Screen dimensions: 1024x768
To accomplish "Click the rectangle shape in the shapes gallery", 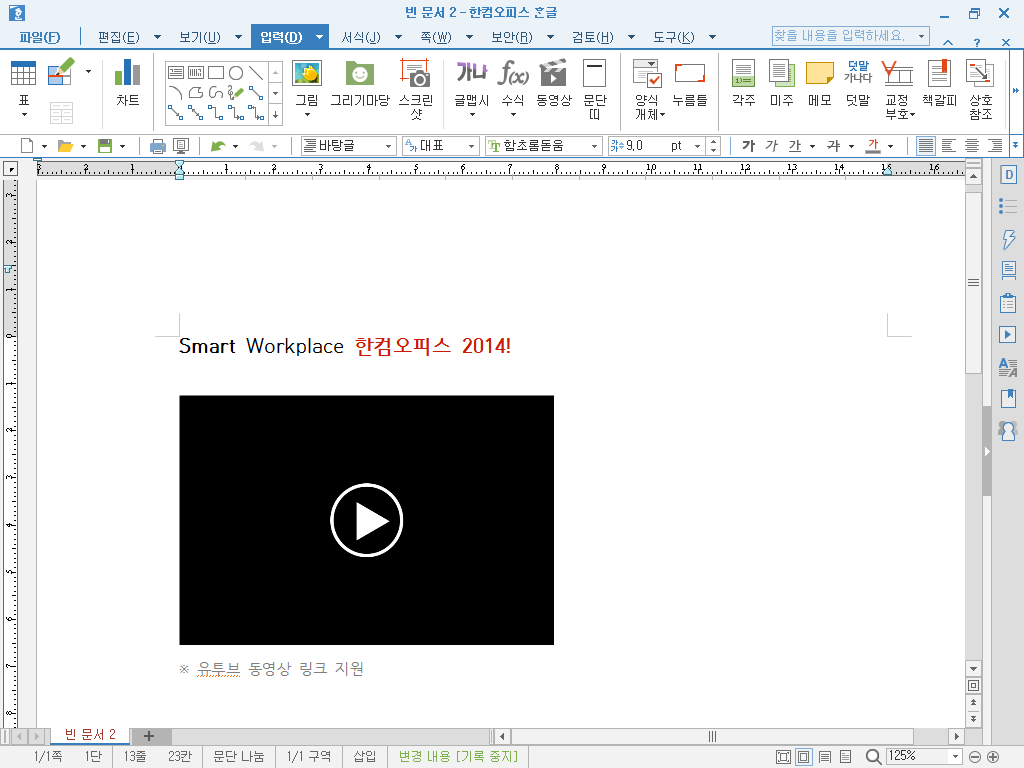I will [216, 72].
